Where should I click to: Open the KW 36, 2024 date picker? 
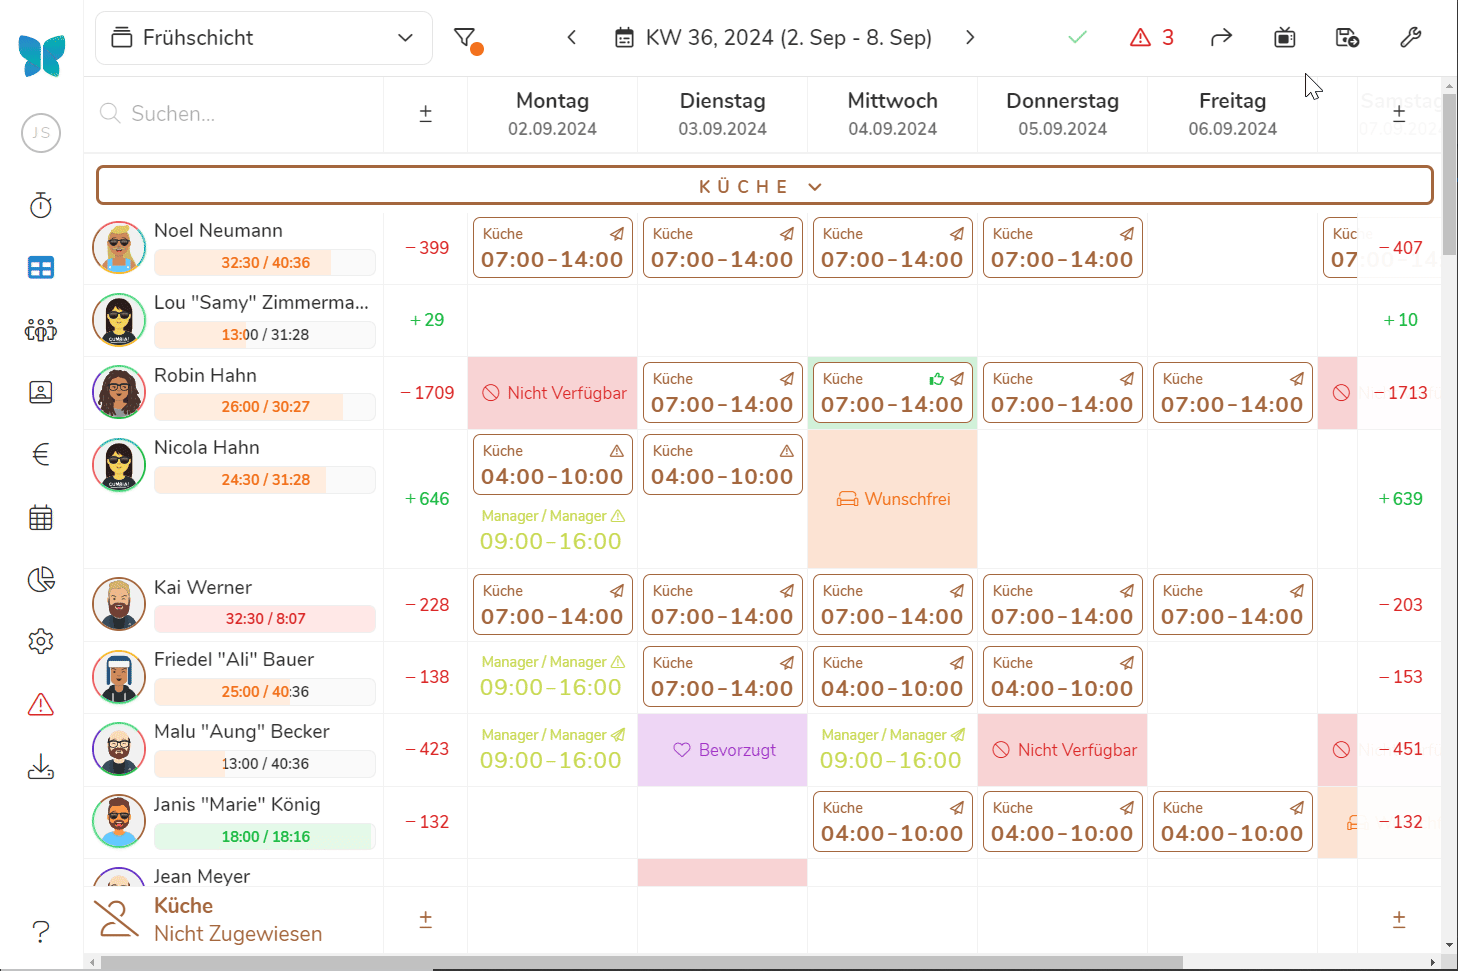point(774,38)
